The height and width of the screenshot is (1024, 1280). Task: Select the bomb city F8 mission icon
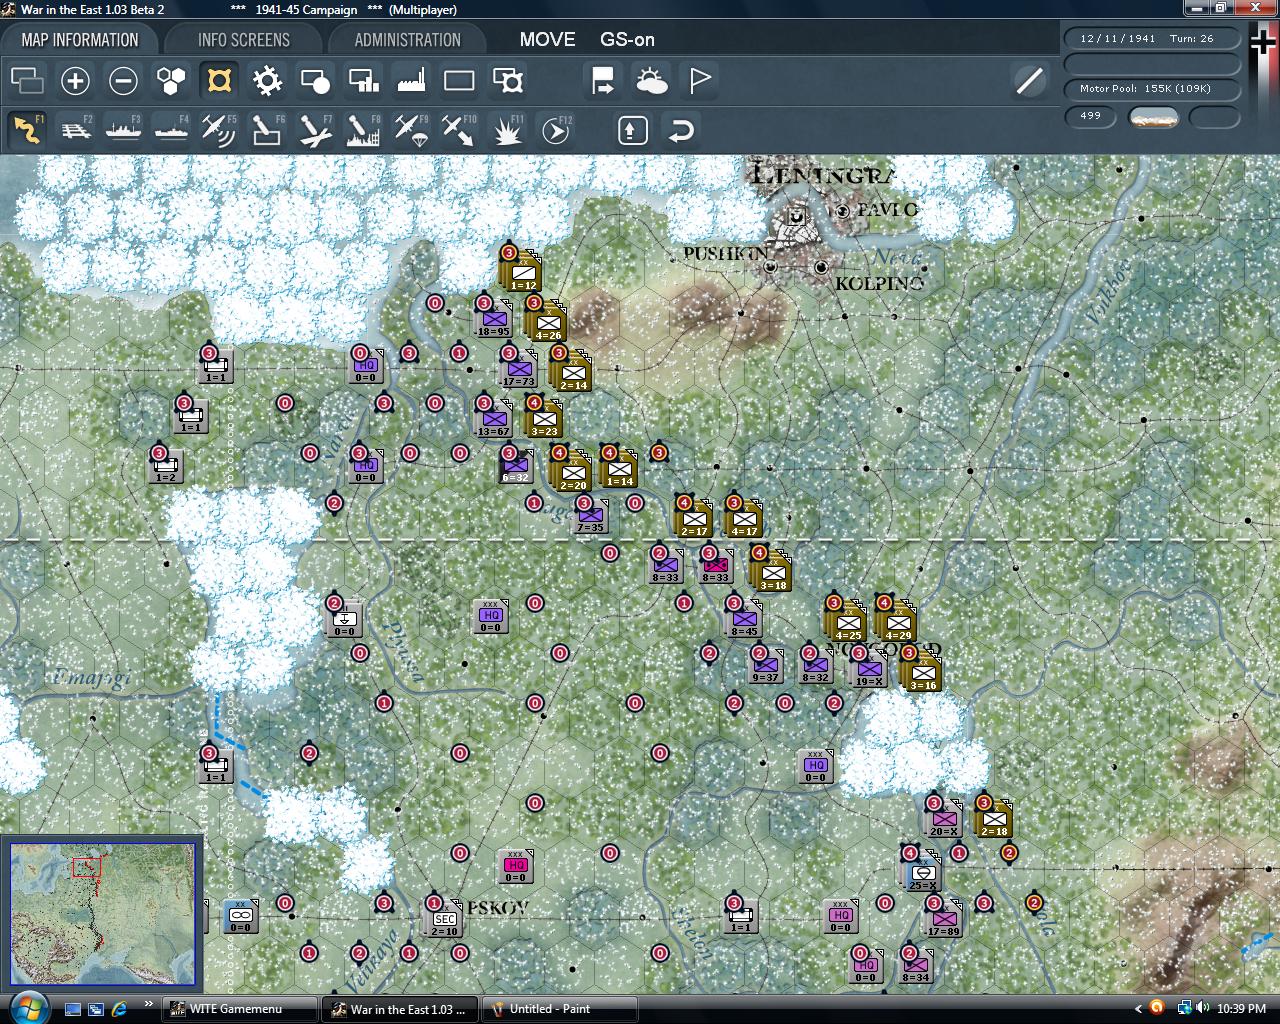361,129
